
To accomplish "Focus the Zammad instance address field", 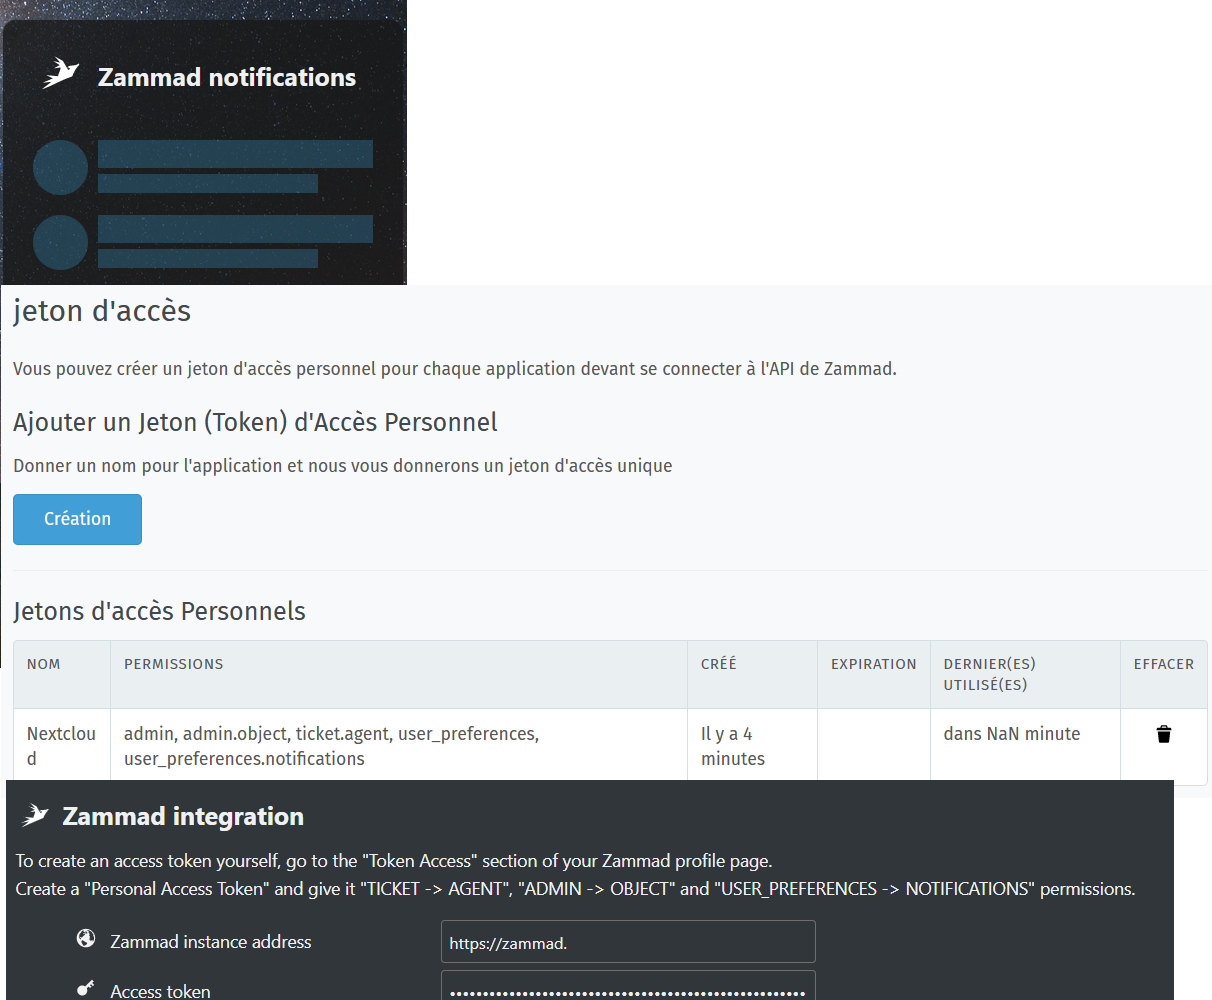I will pyautogui.click(x=628, y=942).
